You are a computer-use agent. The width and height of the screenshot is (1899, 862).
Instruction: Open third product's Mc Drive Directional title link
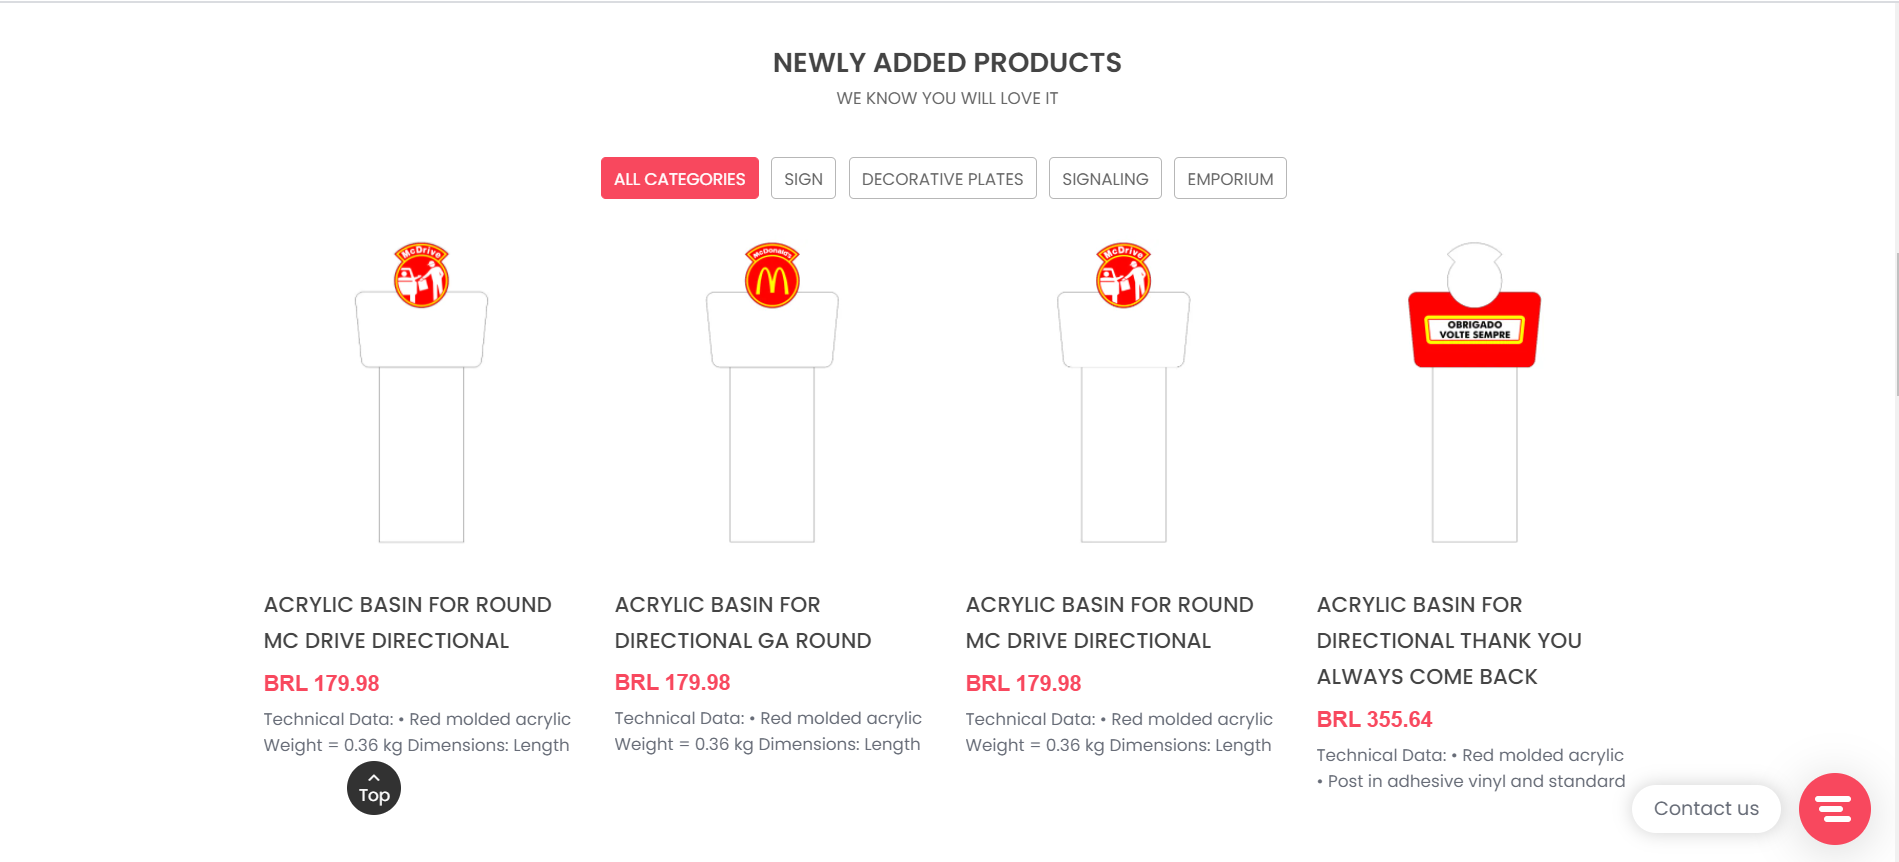(x=1109, y=622)
